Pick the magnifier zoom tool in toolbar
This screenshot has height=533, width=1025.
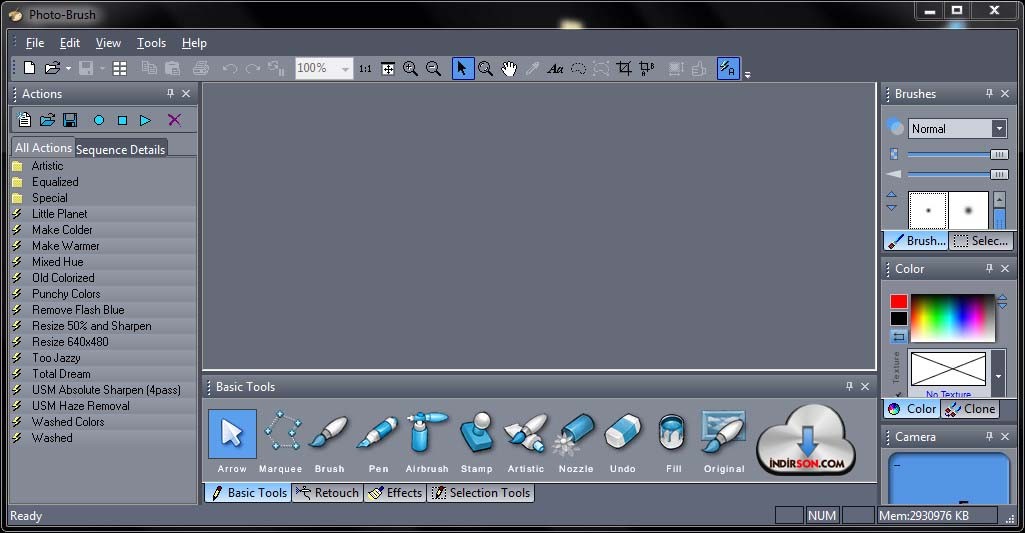pos(485,68)
